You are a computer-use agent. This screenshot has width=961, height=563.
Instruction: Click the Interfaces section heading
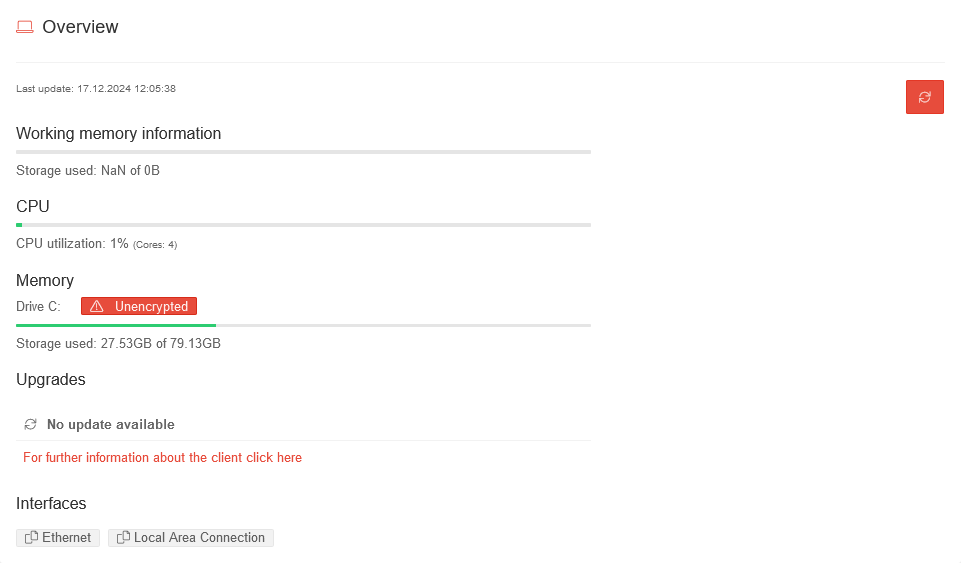[x=51, y=504]
